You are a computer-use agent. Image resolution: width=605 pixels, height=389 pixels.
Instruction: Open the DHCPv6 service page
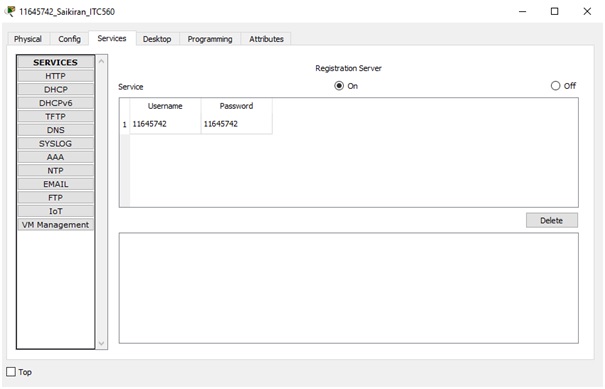(56, 103)
